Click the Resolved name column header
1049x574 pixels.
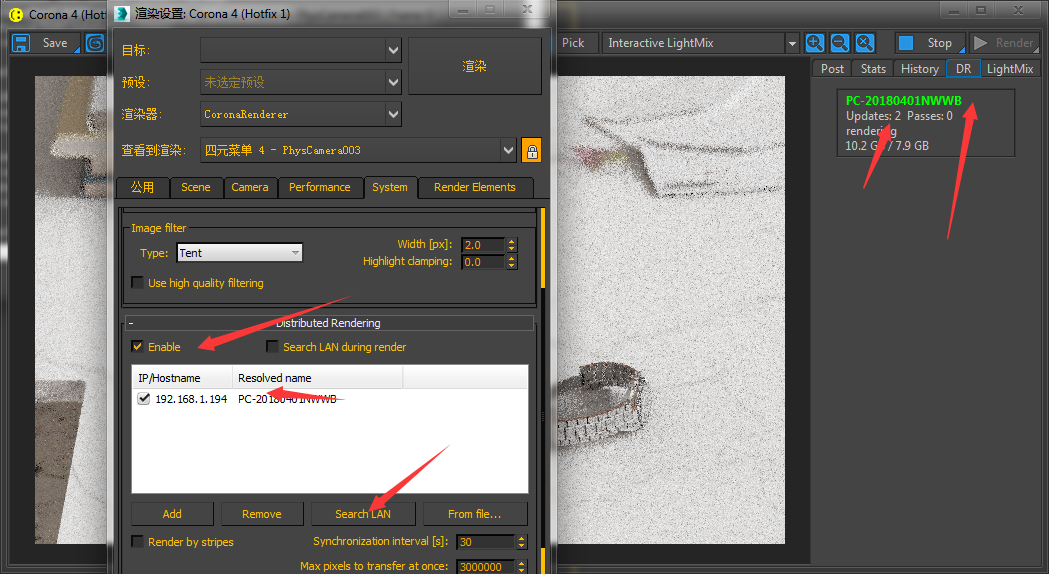click(318, 378)
